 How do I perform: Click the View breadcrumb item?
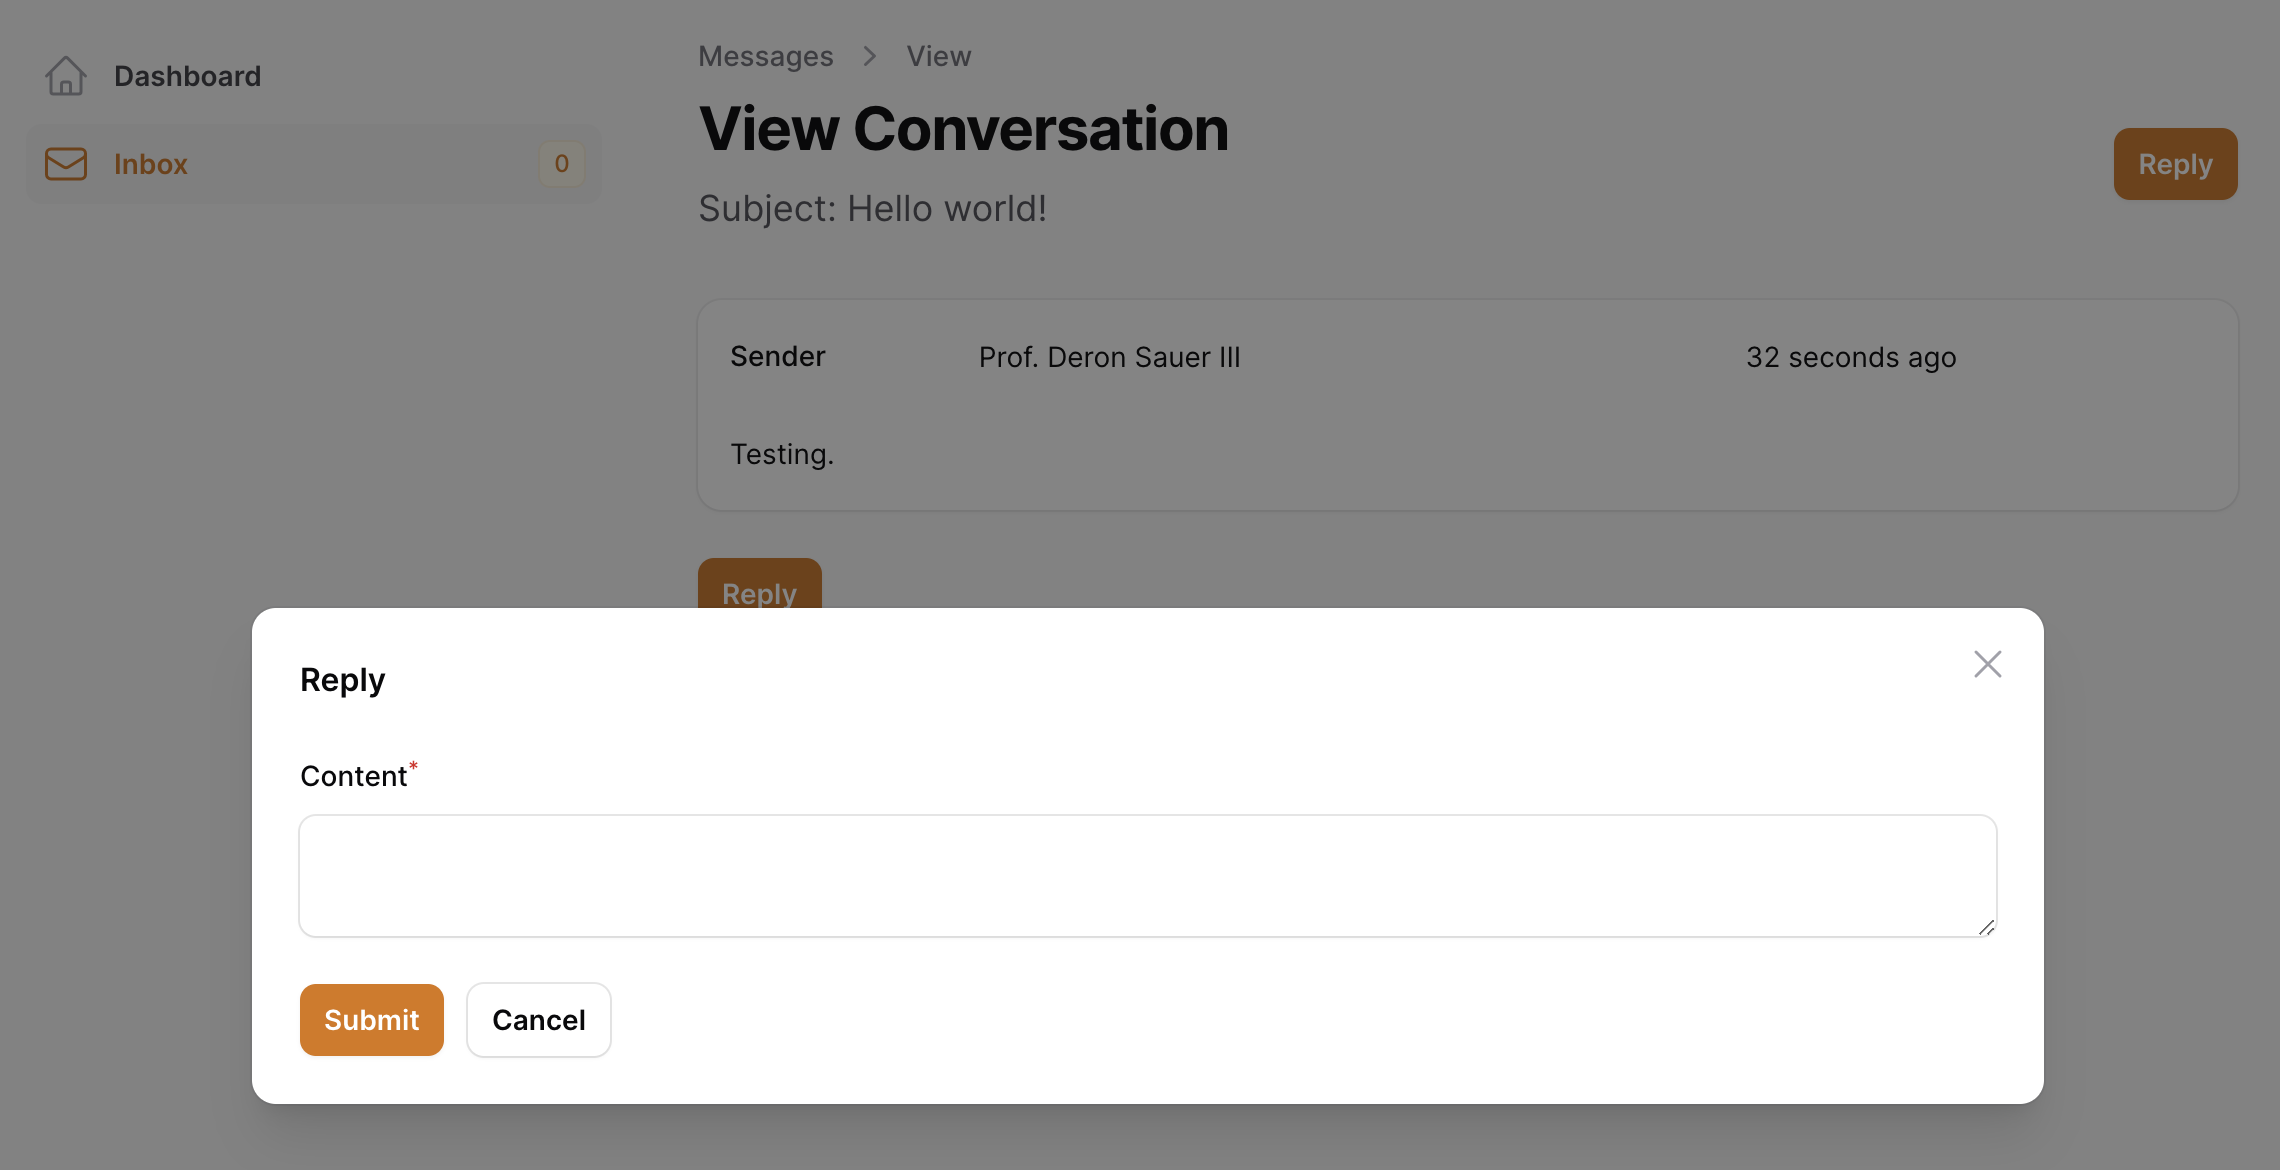(938, 56)
